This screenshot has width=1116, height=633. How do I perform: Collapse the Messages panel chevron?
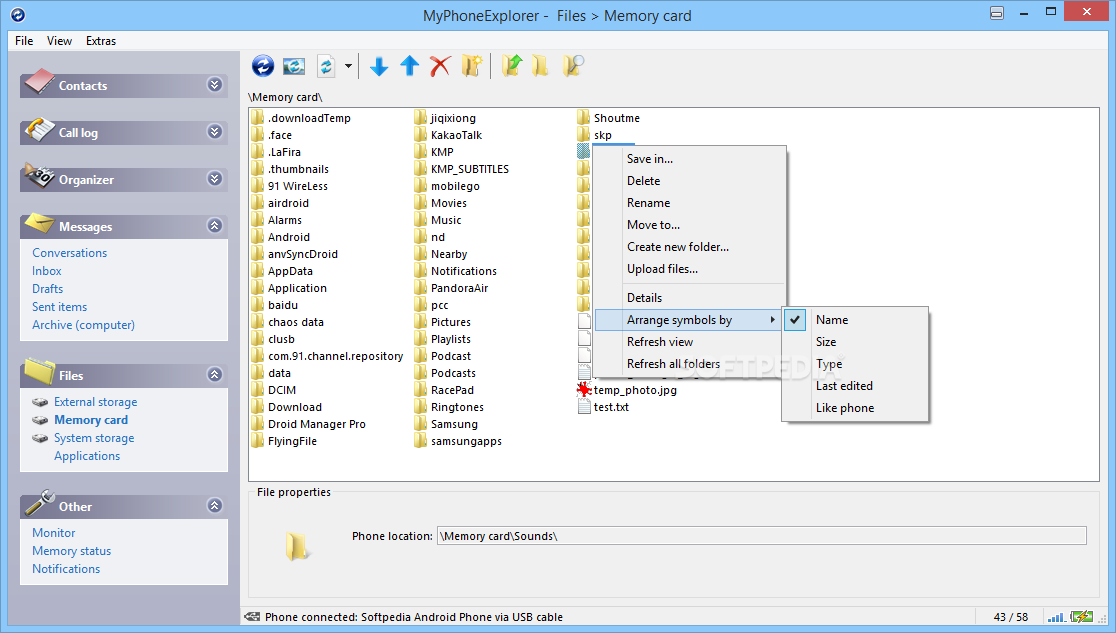[x=214, y=226]
